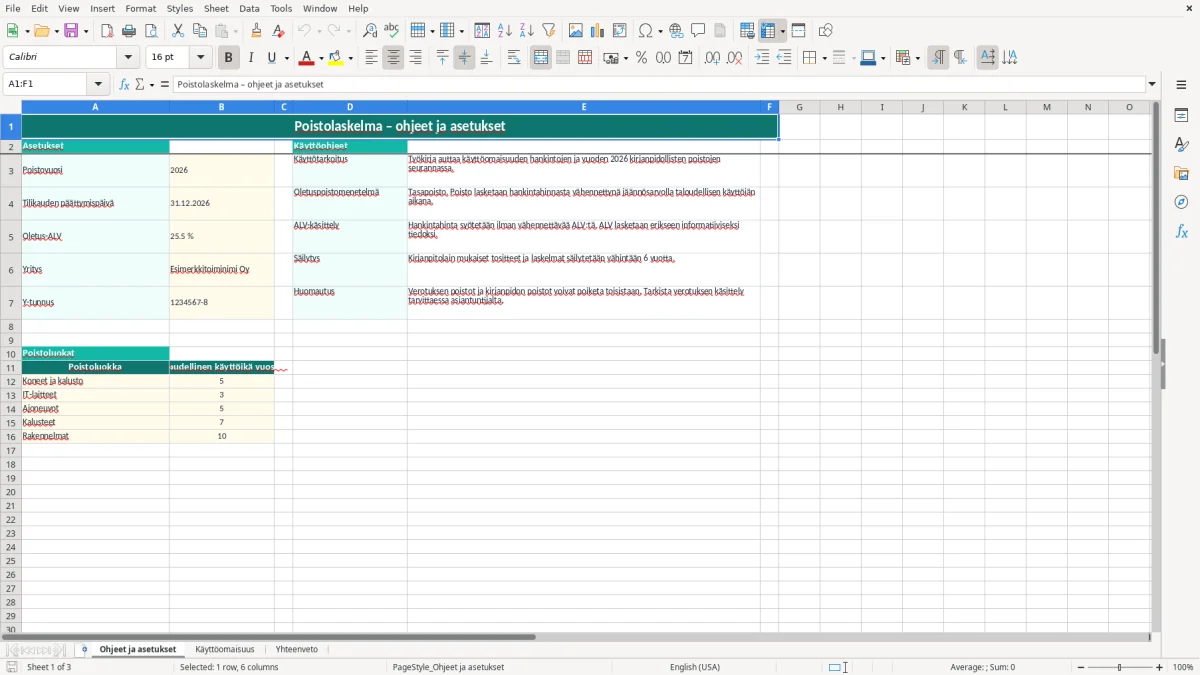Viewport: 1200px width, 675px height.
Task: Run the Spelling check icon
Action: coord(391,31)
